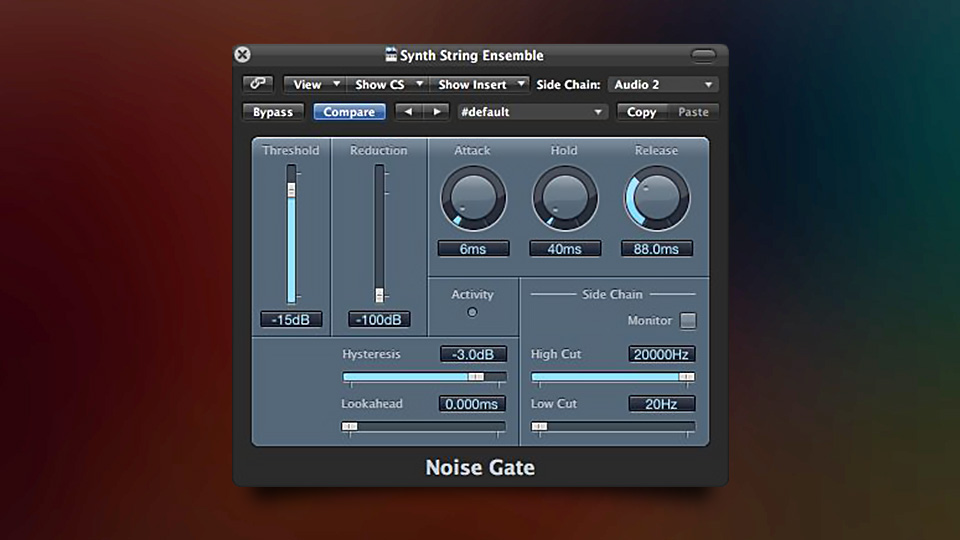This screenshot has width=960, height=540.
Task: Click the Hysteresis value field -3.0dB
Action: click(x=473, y=354)
